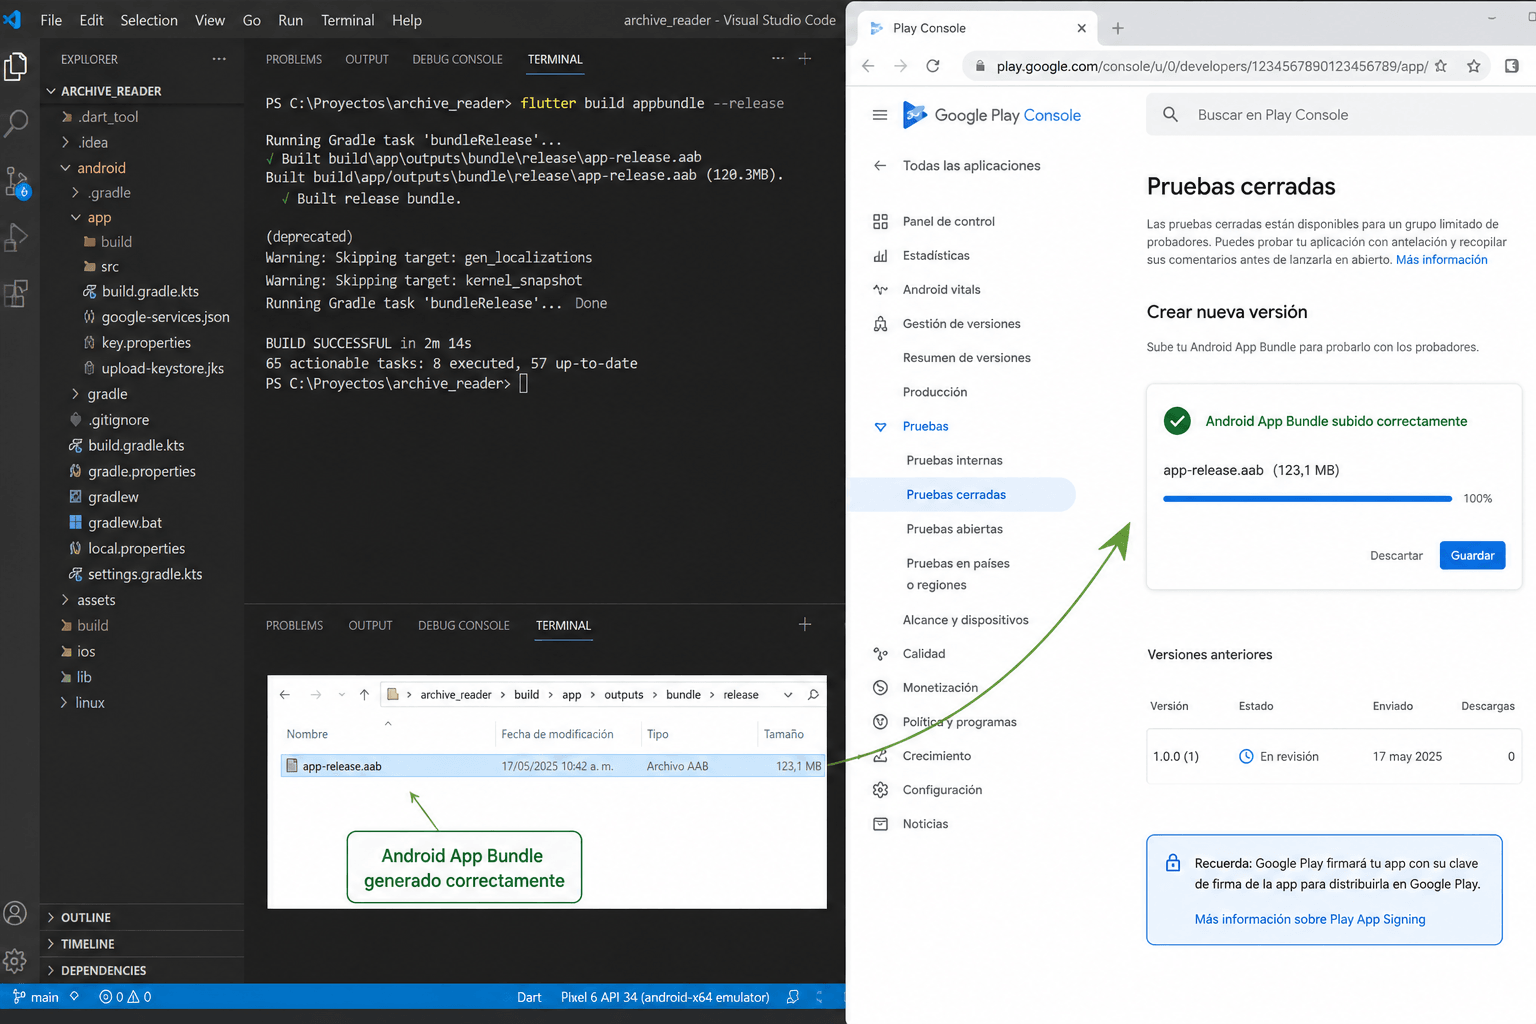The width and height of the screenshot is (1536, 1024).
Task: Open Más información link in description
Action: [1441, 260]
